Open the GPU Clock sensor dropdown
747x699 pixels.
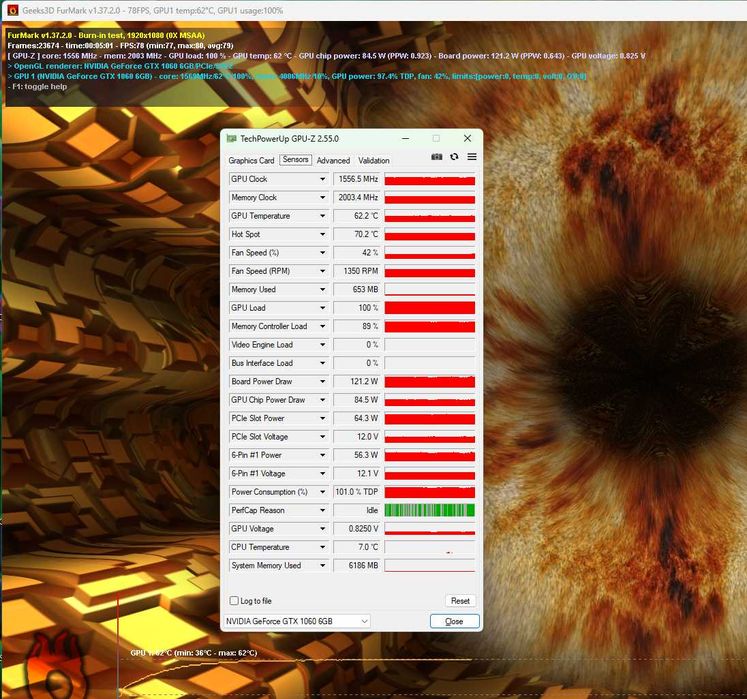point(323,179)
